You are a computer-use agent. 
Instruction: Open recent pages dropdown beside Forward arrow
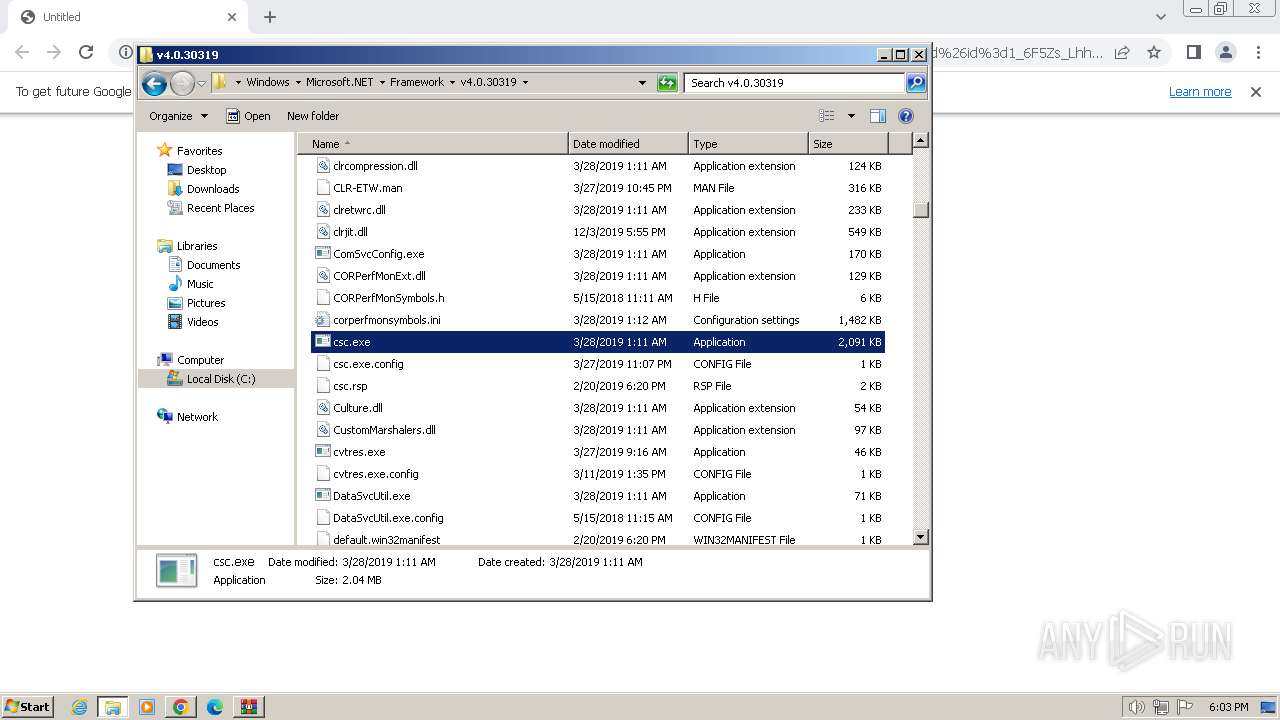[x=201, y=83]
